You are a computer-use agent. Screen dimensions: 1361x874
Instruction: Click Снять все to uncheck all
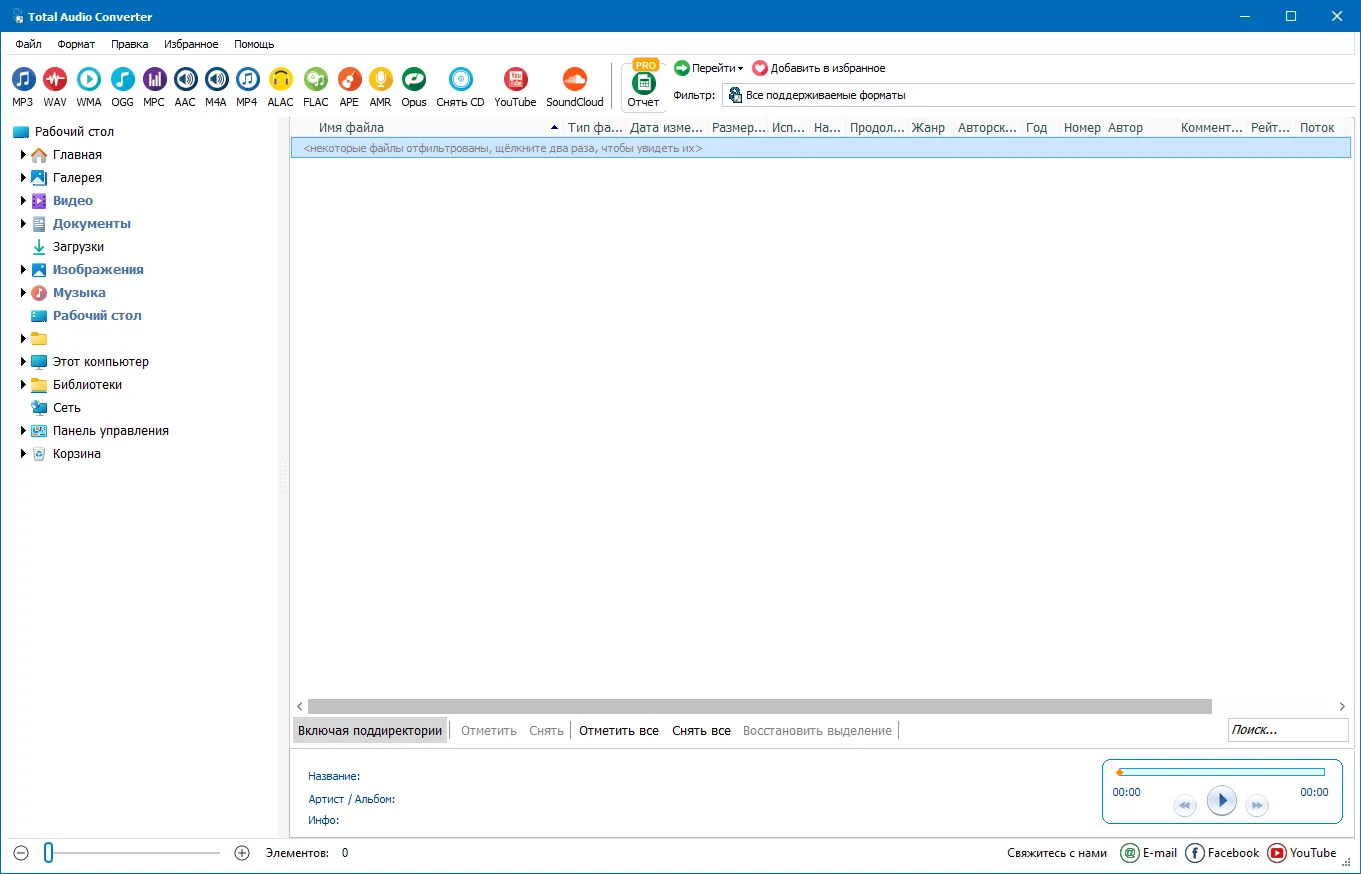[701, 731]
